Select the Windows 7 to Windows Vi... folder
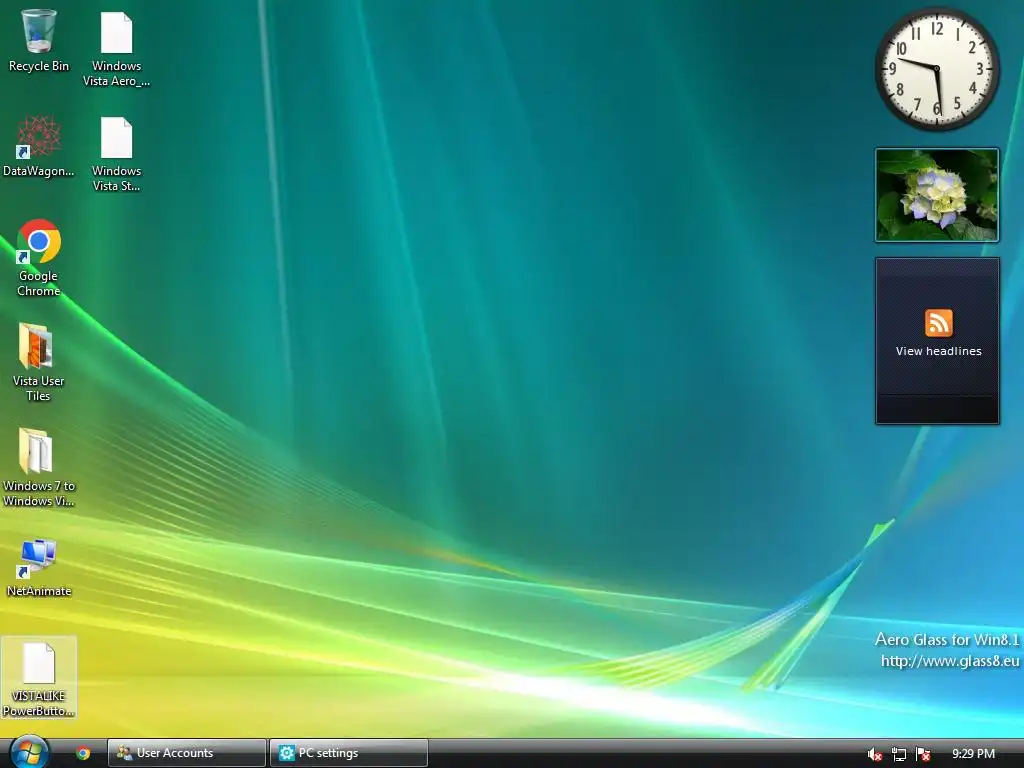 coord(39,468)
